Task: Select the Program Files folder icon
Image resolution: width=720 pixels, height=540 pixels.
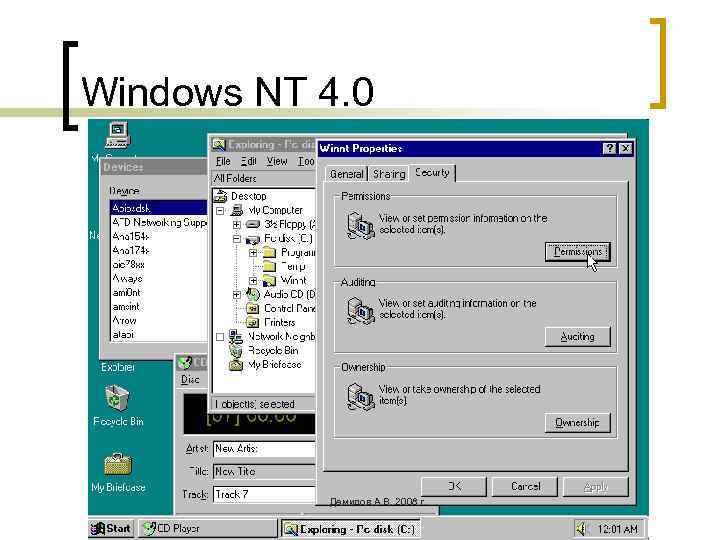Action: [270, 253]
